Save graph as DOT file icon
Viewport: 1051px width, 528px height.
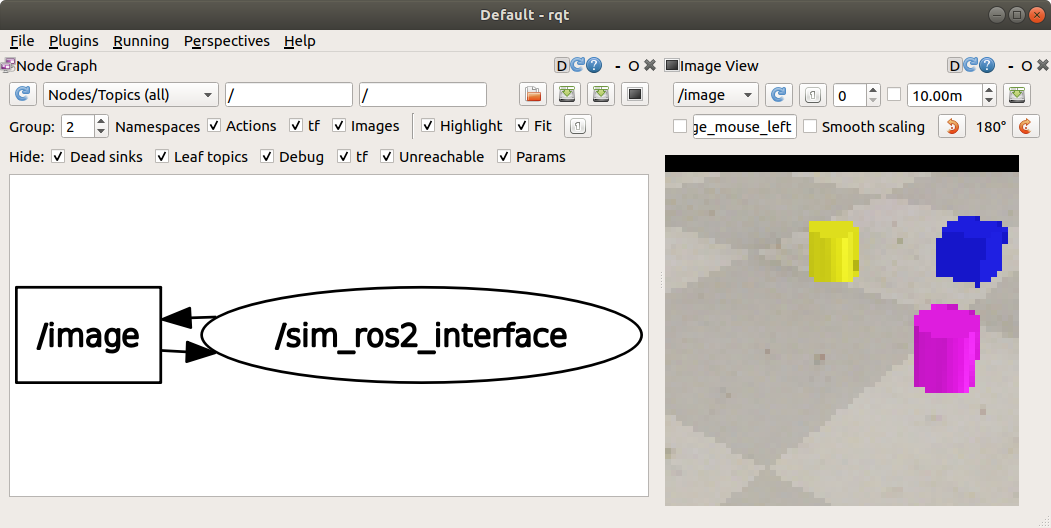click(x=567, y=94)
